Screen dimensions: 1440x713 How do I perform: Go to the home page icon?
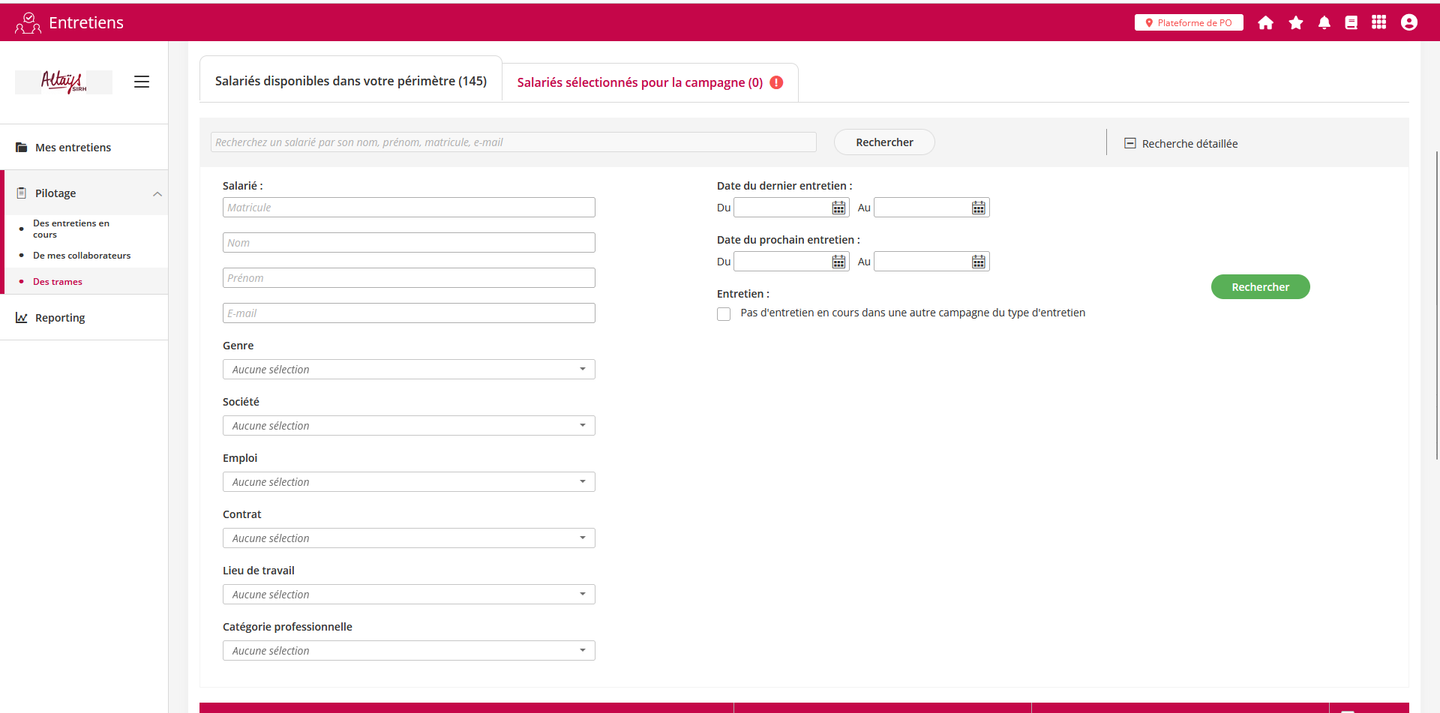(x=1265, y=23)
